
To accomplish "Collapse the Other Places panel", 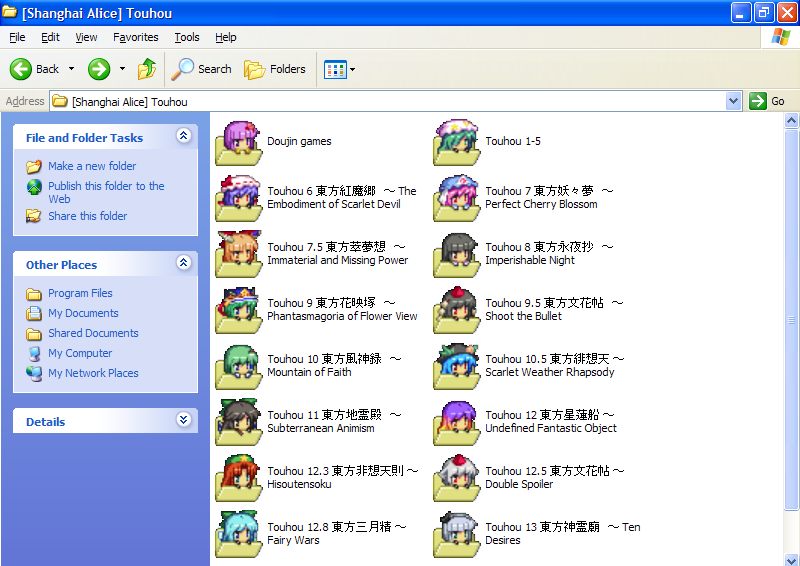I will [x=184, y=262].
